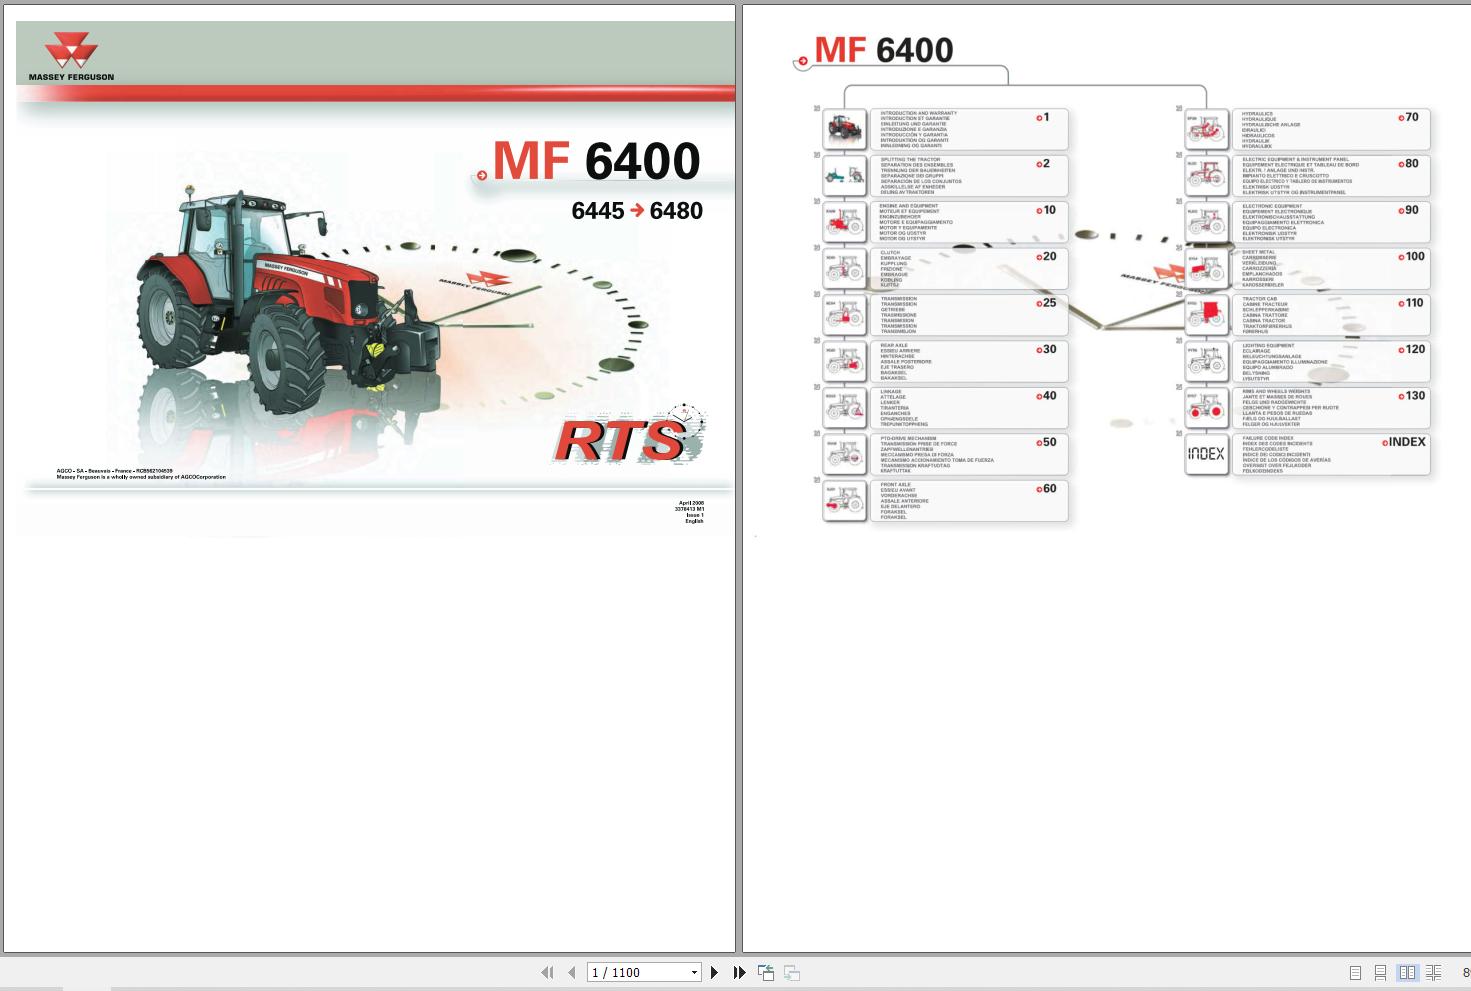Open the INDEX icon box

pyautogui.click(x=1207, y=454)
